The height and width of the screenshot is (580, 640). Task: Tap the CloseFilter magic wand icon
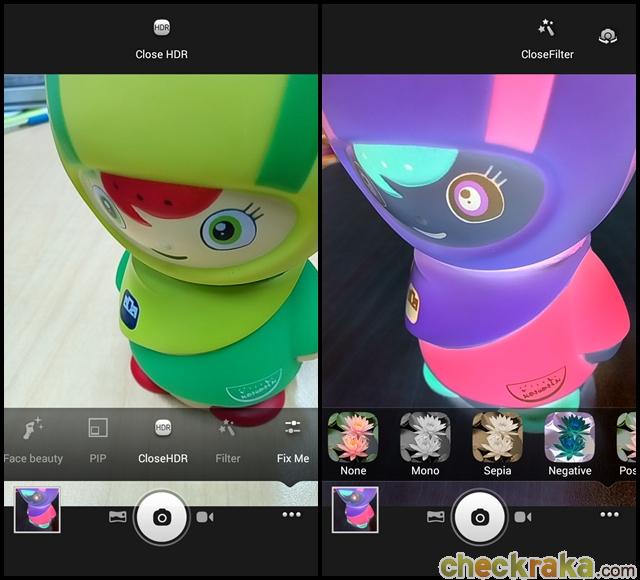coord(546,28)
